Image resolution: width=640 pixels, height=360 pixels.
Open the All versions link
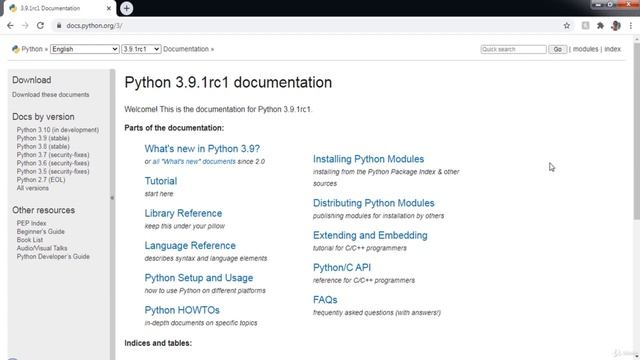pos(33,188)
